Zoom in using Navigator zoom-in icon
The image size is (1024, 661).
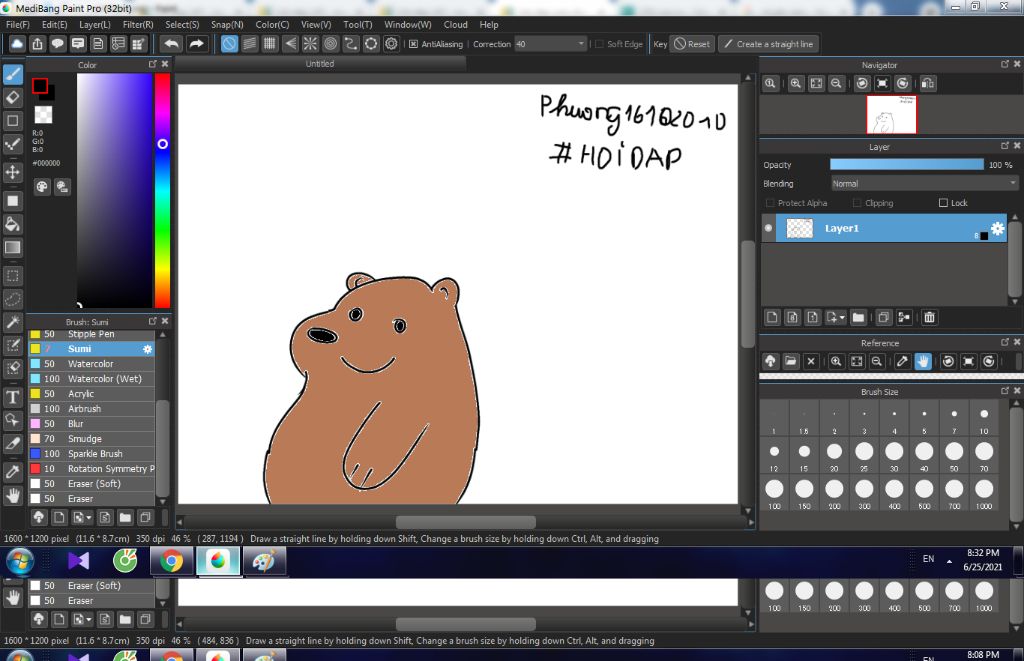(x=795, y=84)
